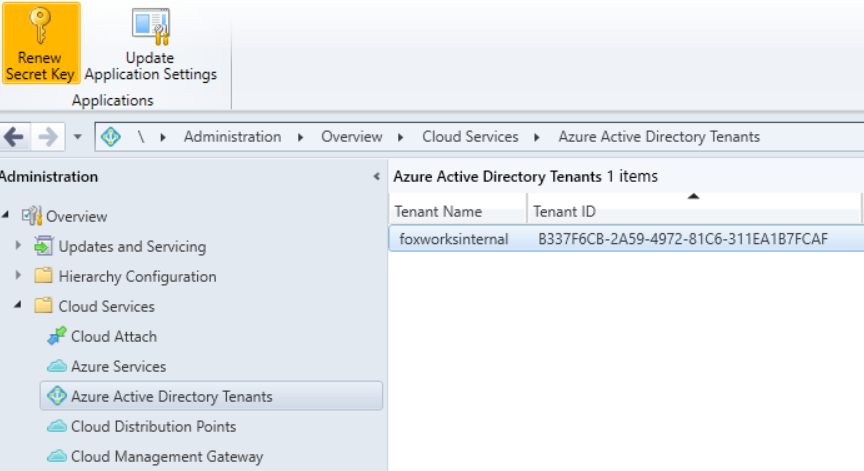Click the Hierarchy Configuration folder icon
Image resolution: width=864 pixels, height=471 pixels.
pos(44,275)
